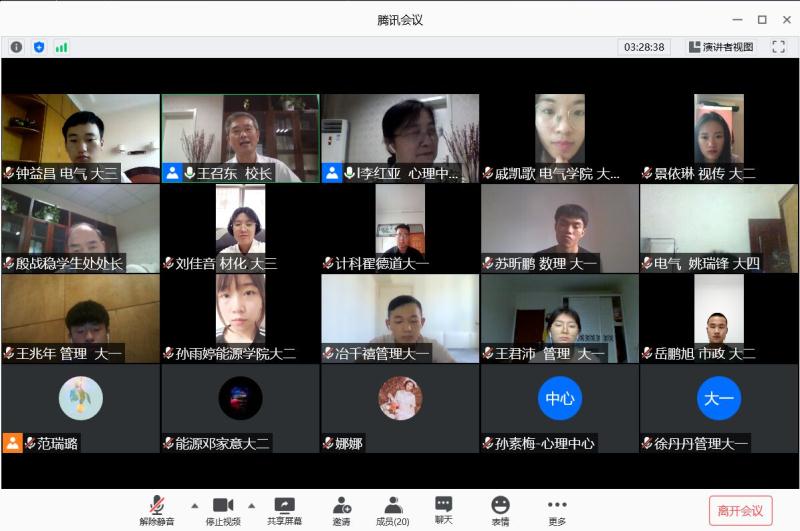Click 孙素梅-心理中心 avatar tile
The width and height of the screenshot is (800, 531).
[559, 400]
